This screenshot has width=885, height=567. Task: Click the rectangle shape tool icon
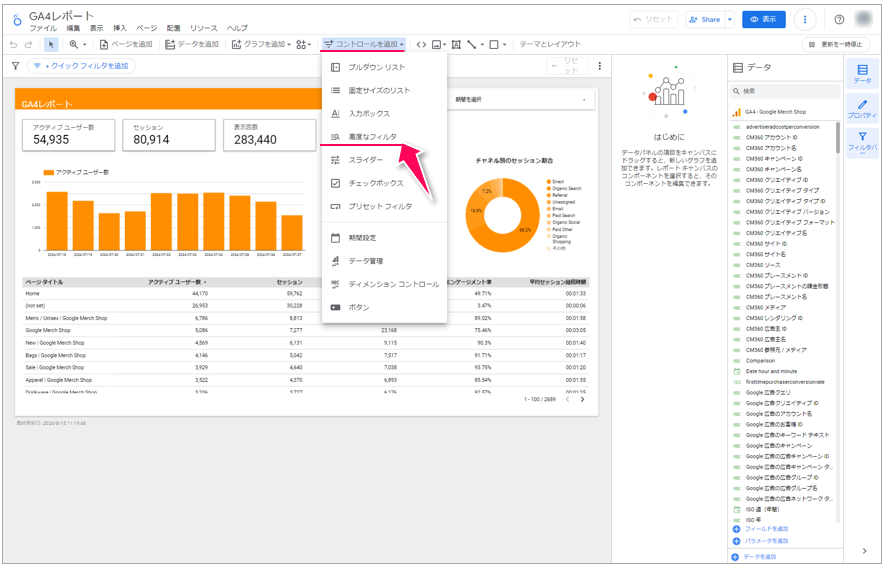click(x=494, y=44)
